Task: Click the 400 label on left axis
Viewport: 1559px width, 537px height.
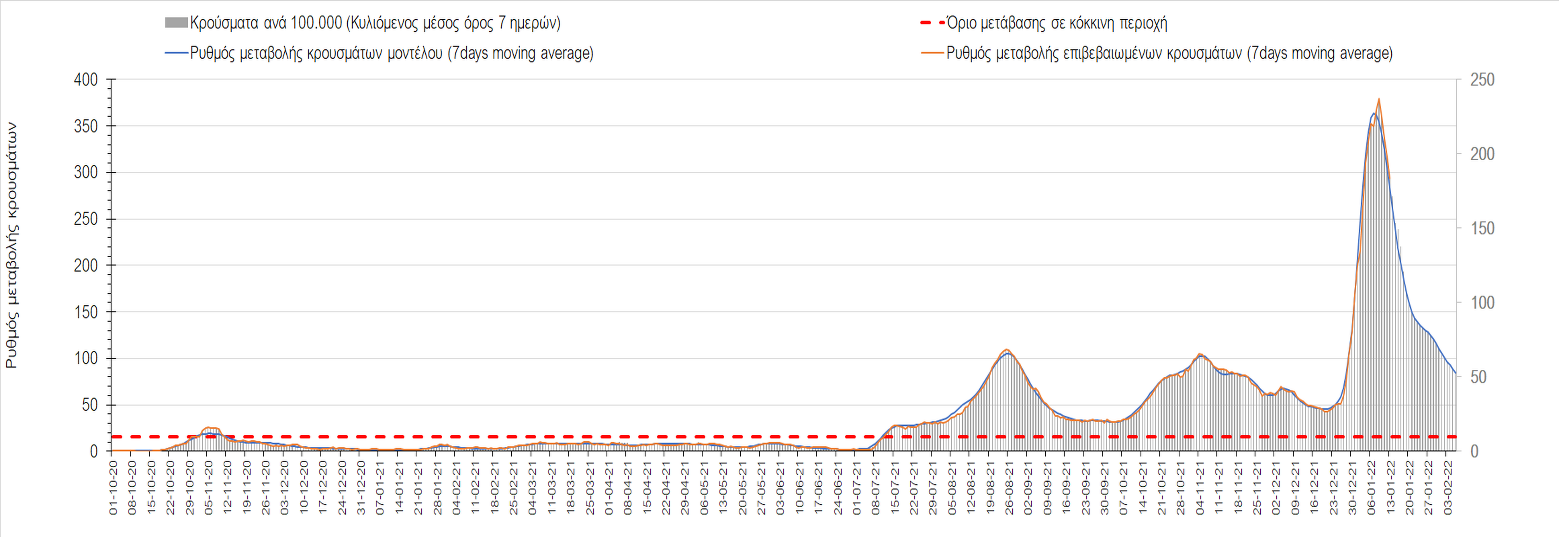Action: click(x=86, y=80)
